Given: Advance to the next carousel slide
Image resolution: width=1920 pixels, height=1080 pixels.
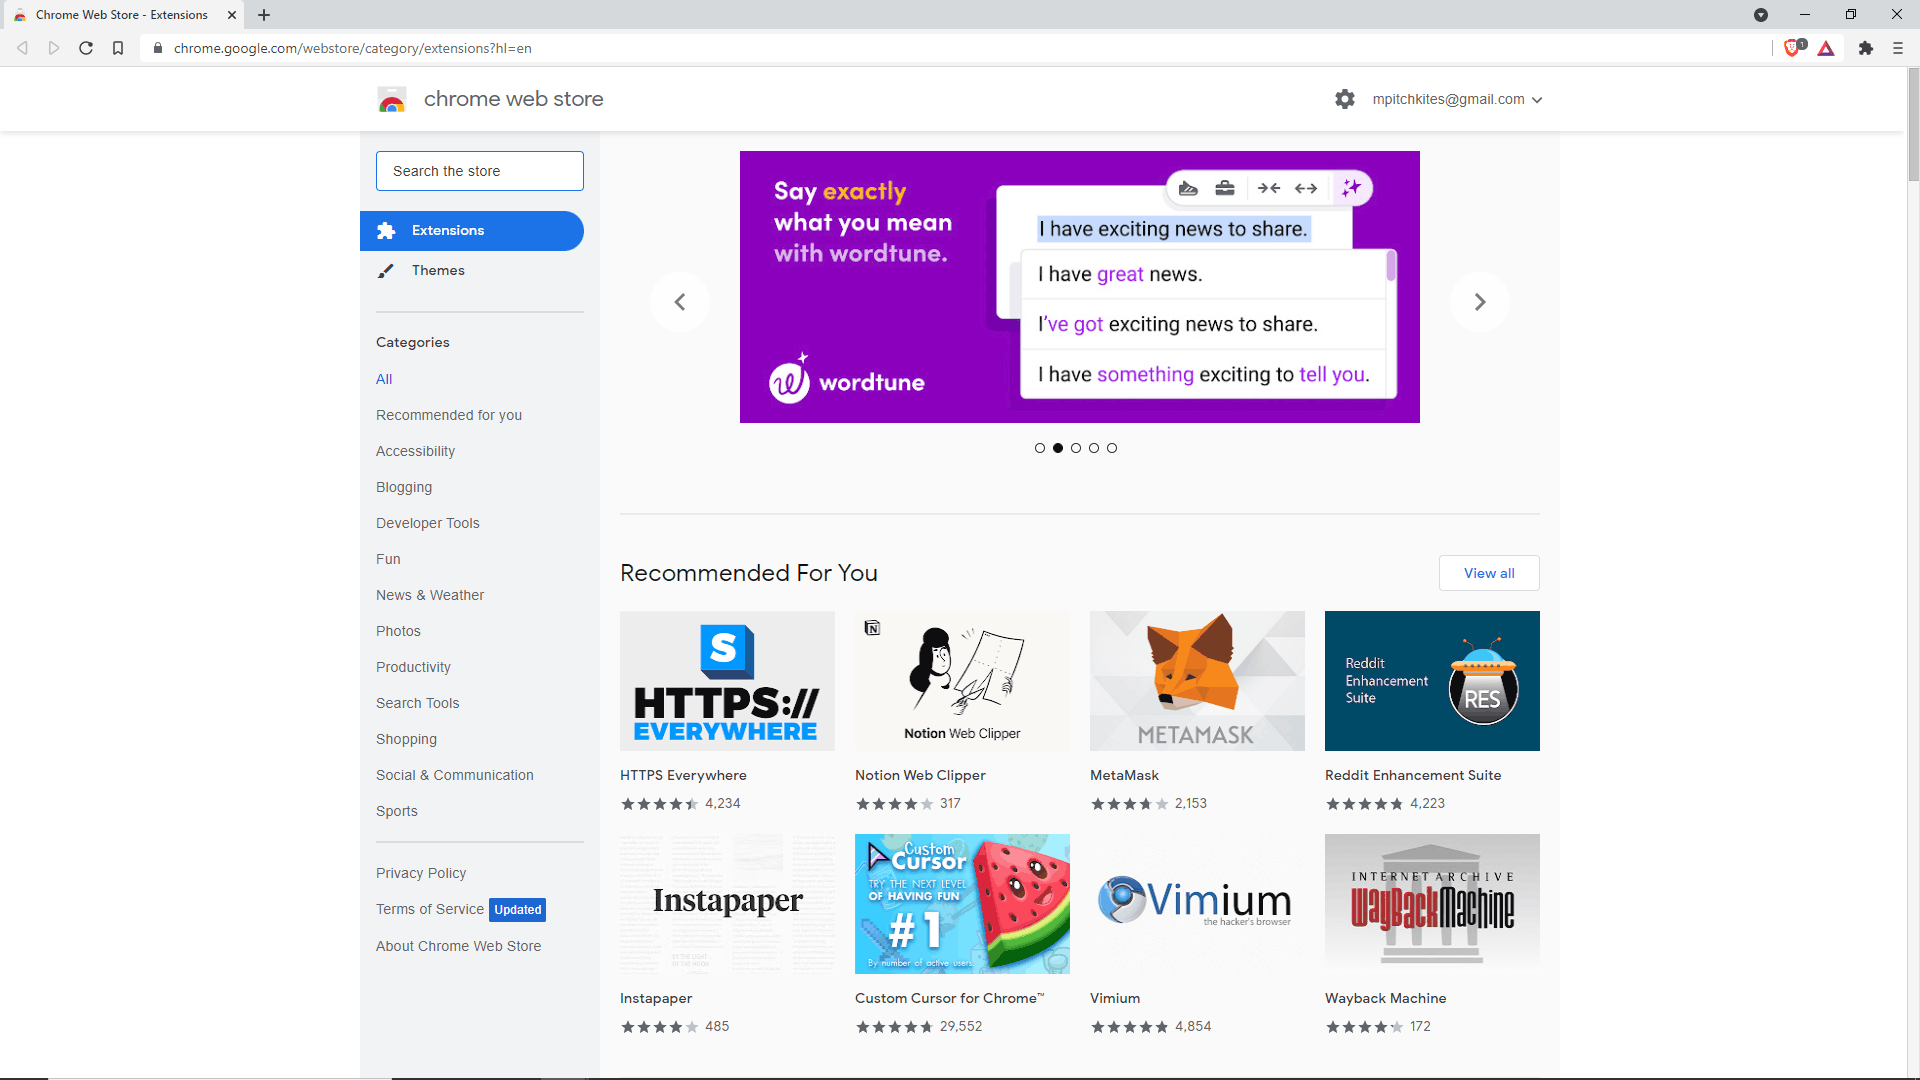Looking at the screenshot, I should pyautogui.click(x=1480, y=301).
